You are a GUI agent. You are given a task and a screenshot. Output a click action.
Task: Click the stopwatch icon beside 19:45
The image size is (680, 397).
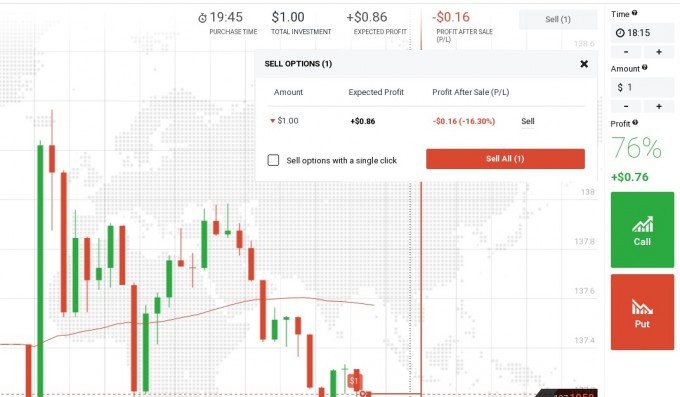(203, 18)
